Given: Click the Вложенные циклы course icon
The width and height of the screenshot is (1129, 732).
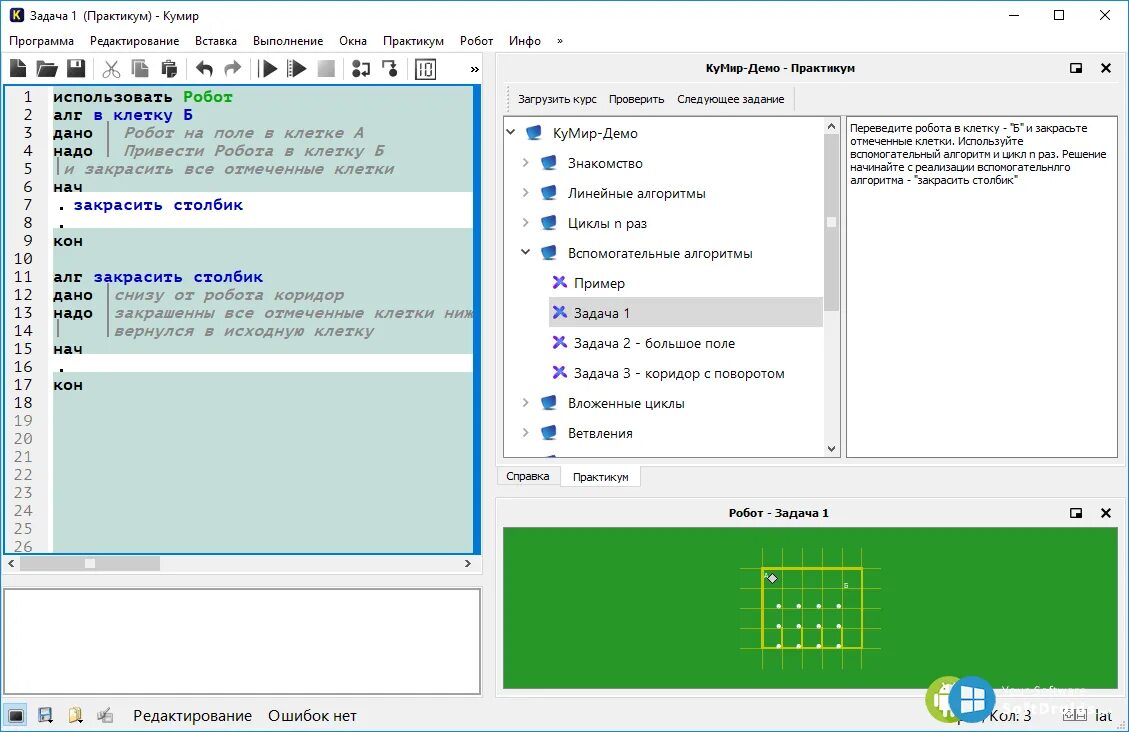Looking at the screenshot, I should pos(549,403).
